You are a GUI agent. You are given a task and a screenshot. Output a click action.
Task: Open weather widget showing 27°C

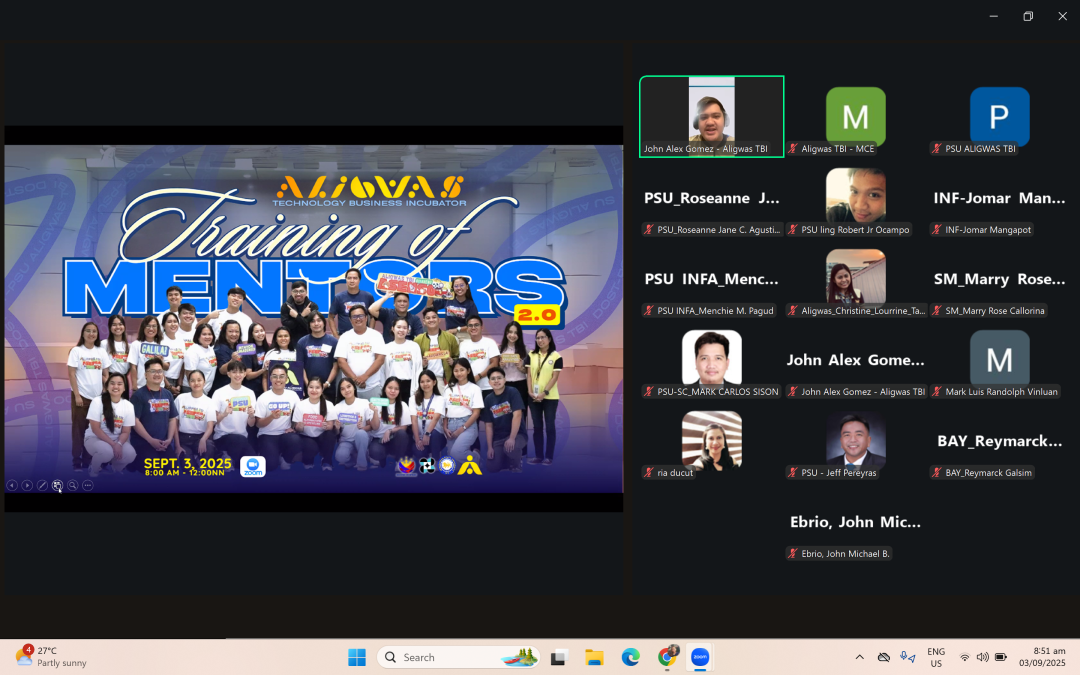coord(52,657)
